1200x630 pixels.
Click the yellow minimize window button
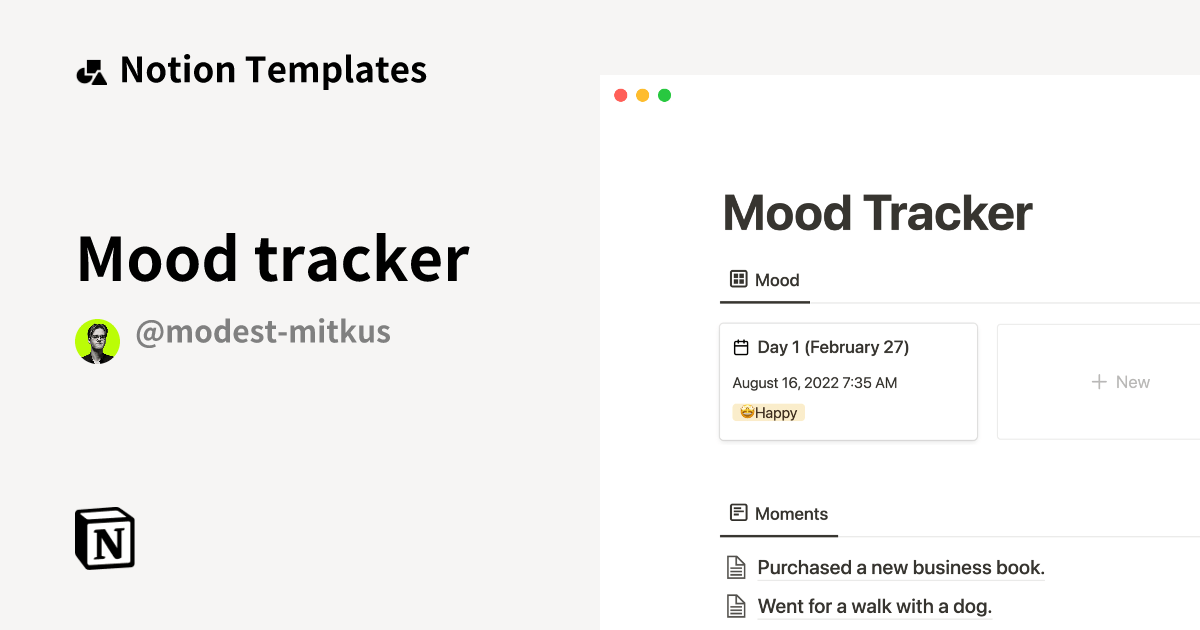642,96
